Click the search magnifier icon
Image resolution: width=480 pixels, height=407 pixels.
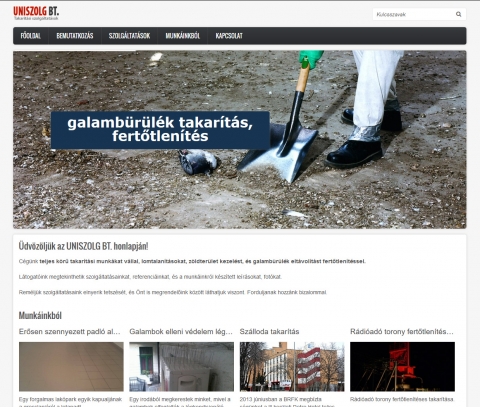458,14
